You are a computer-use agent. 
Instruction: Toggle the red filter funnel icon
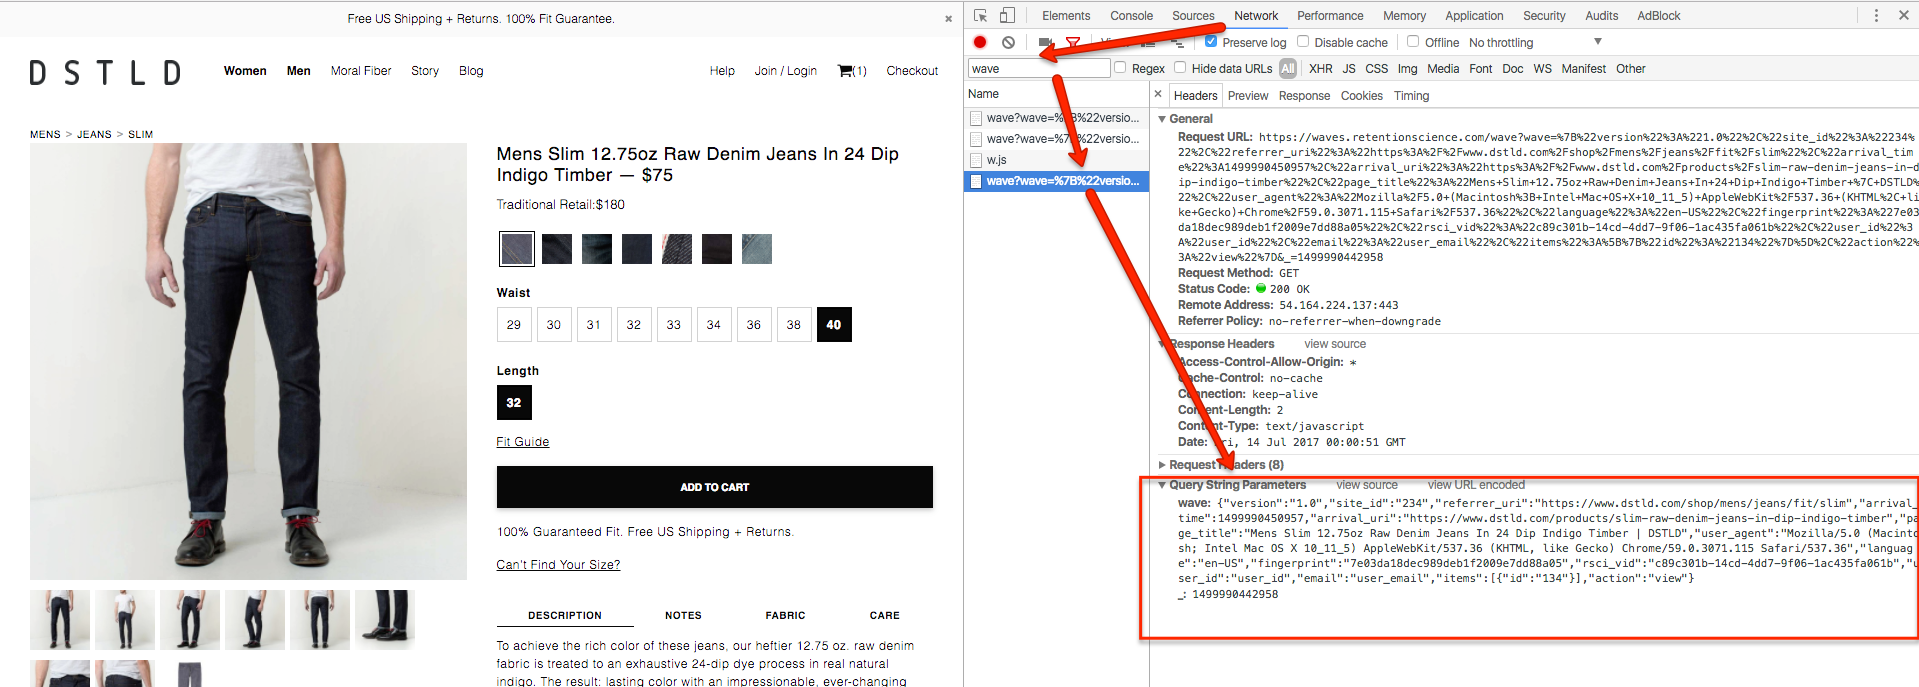(x=1073, y=42)
